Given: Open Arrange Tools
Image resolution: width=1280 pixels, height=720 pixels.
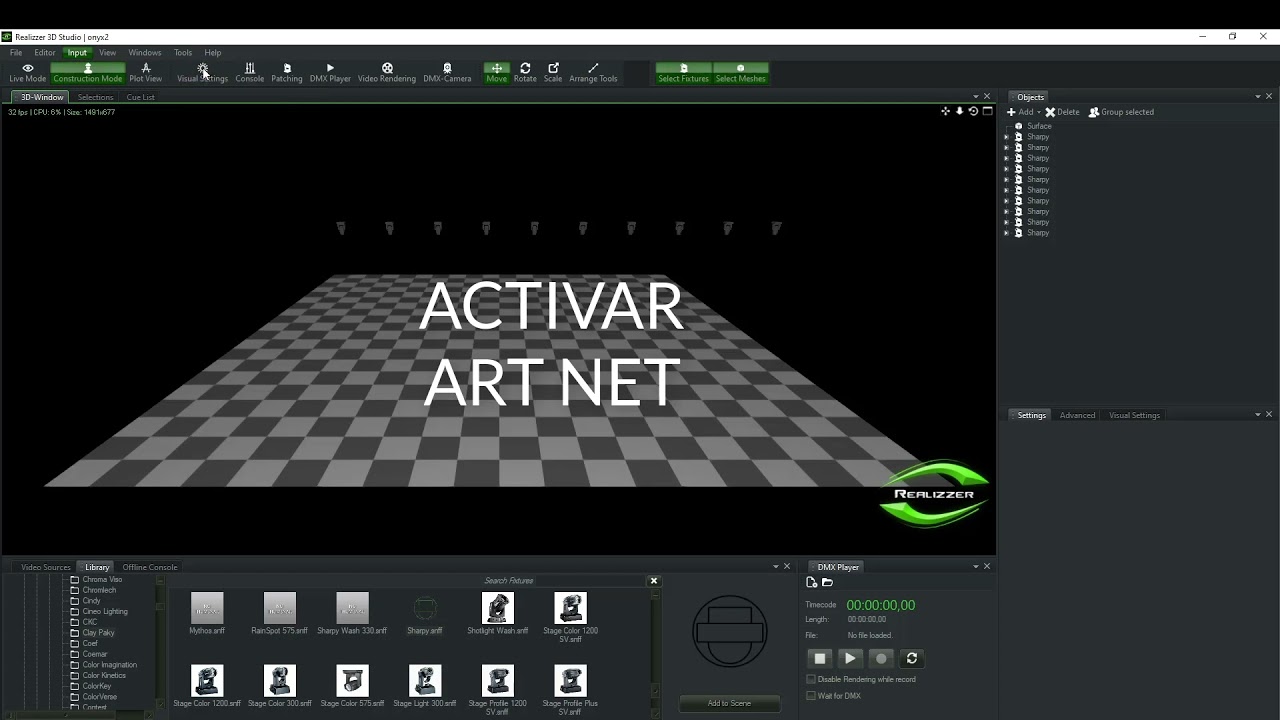Looking at the screenshot, I should pyautogui.click(x=594, y=73).
